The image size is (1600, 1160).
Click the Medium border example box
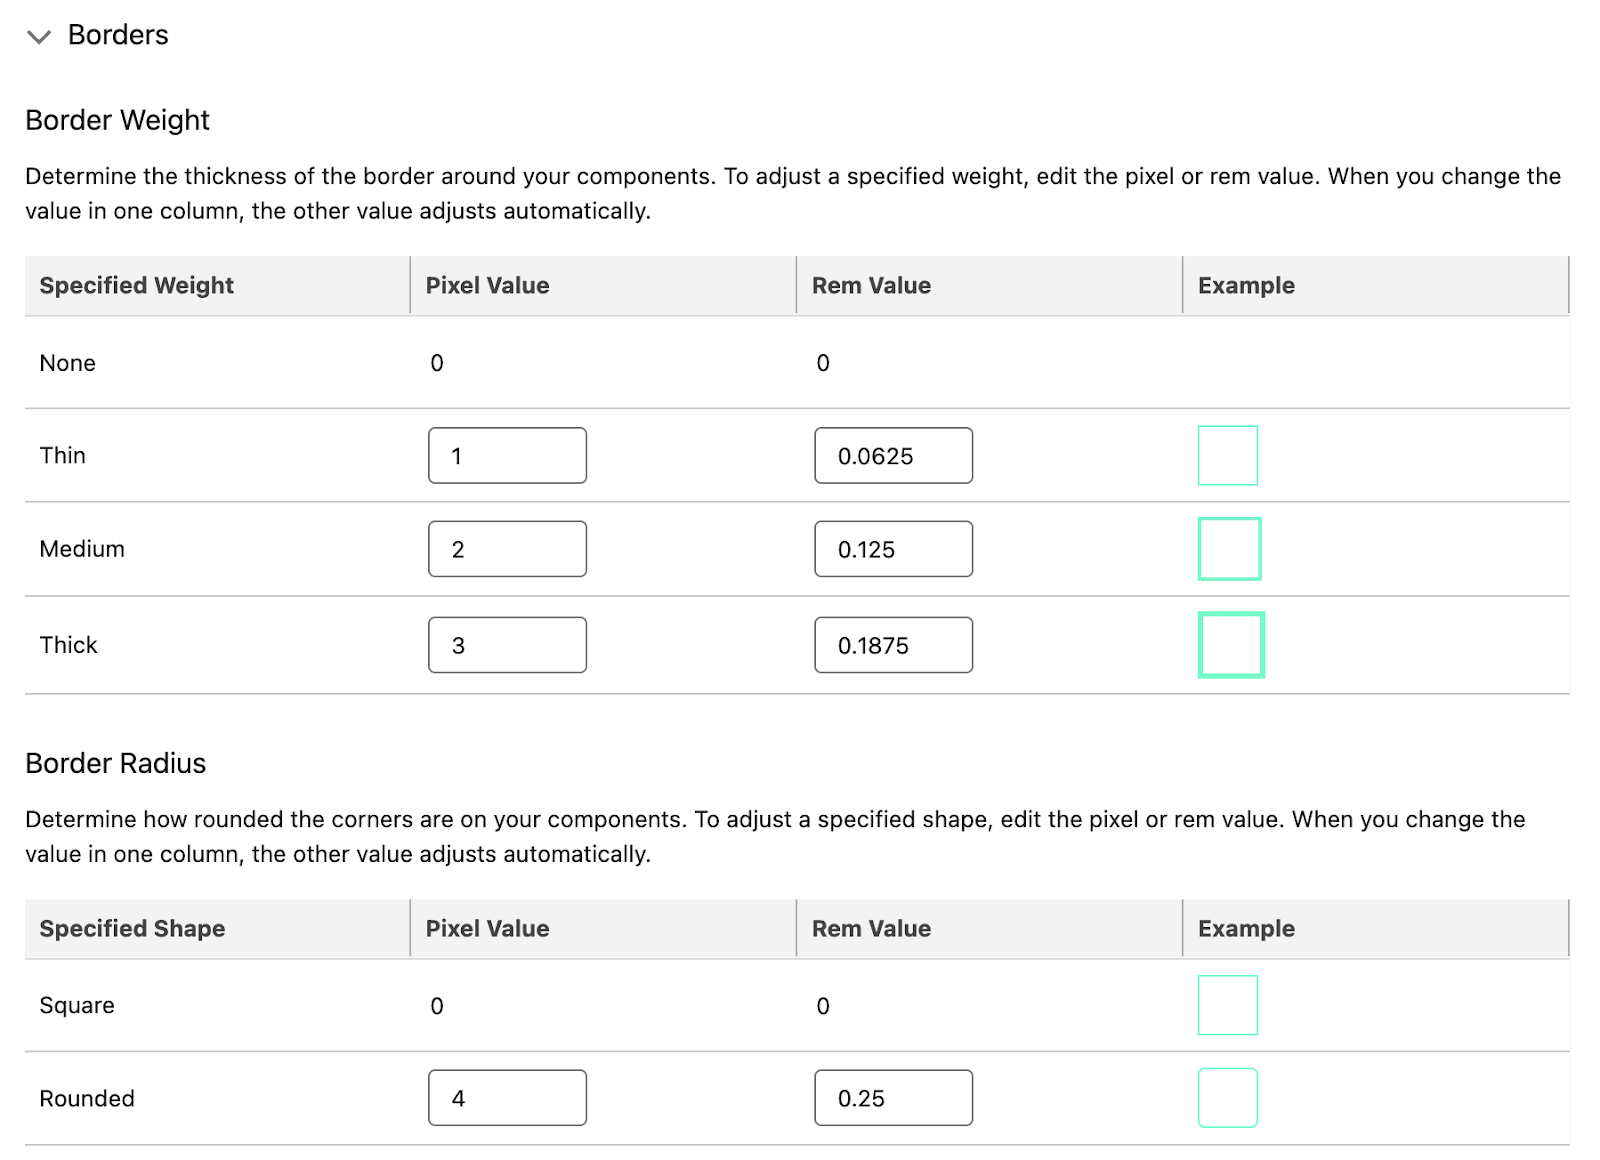1230,549
